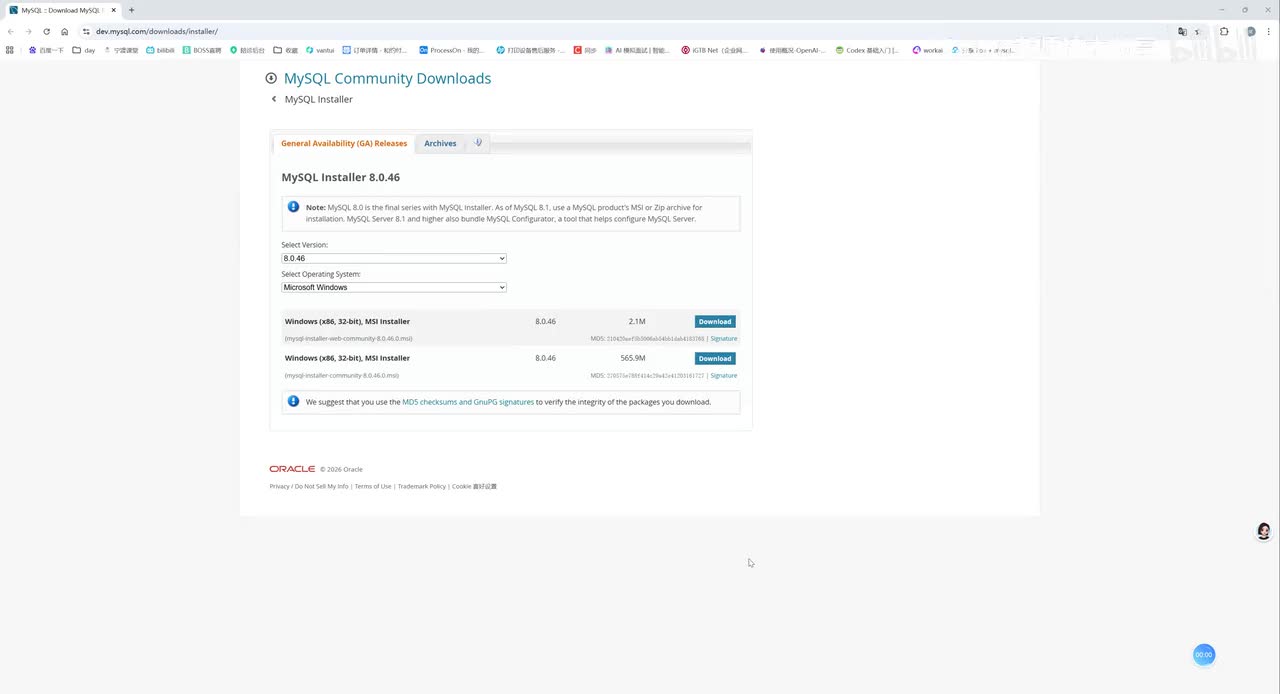The image size is (1280, 694).
Task: Open the BOSS直聘 bookmark
Action: tap(201, 50)
